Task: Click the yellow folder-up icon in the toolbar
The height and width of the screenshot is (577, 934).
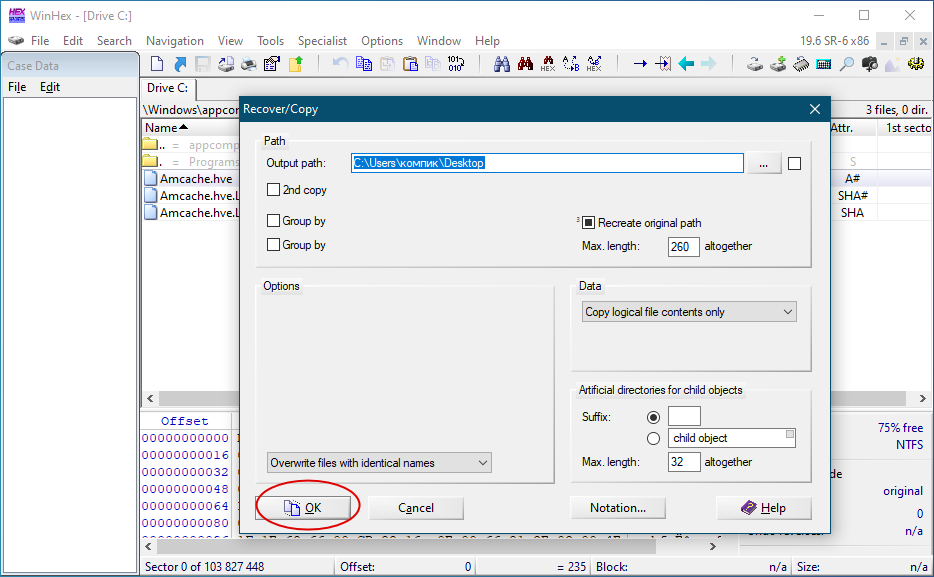Action: pos(295,64)
